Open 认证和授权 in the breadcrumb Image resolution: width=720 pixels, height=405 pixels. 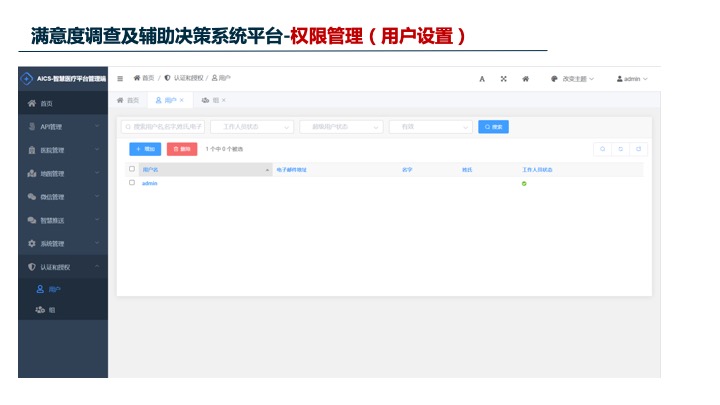pyautogui.click(x=184, y=78)
